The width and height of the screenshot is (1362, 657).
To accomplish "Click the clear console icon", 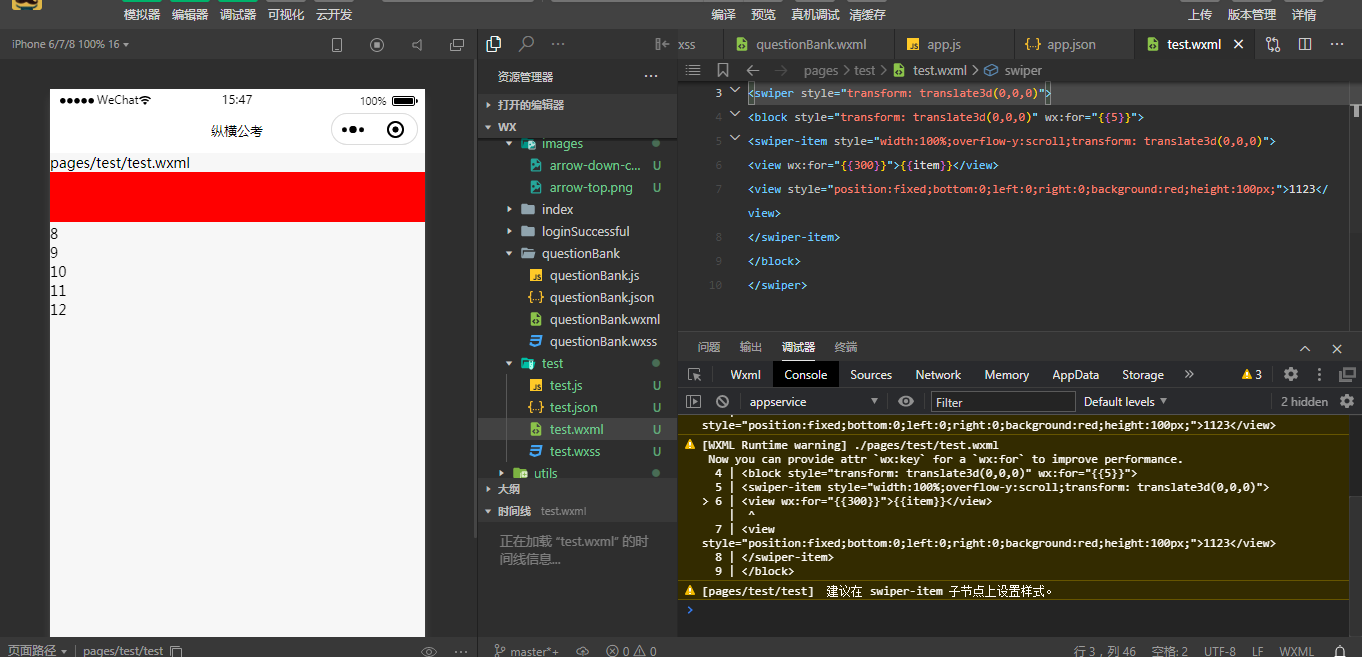I will click(722, 401).
